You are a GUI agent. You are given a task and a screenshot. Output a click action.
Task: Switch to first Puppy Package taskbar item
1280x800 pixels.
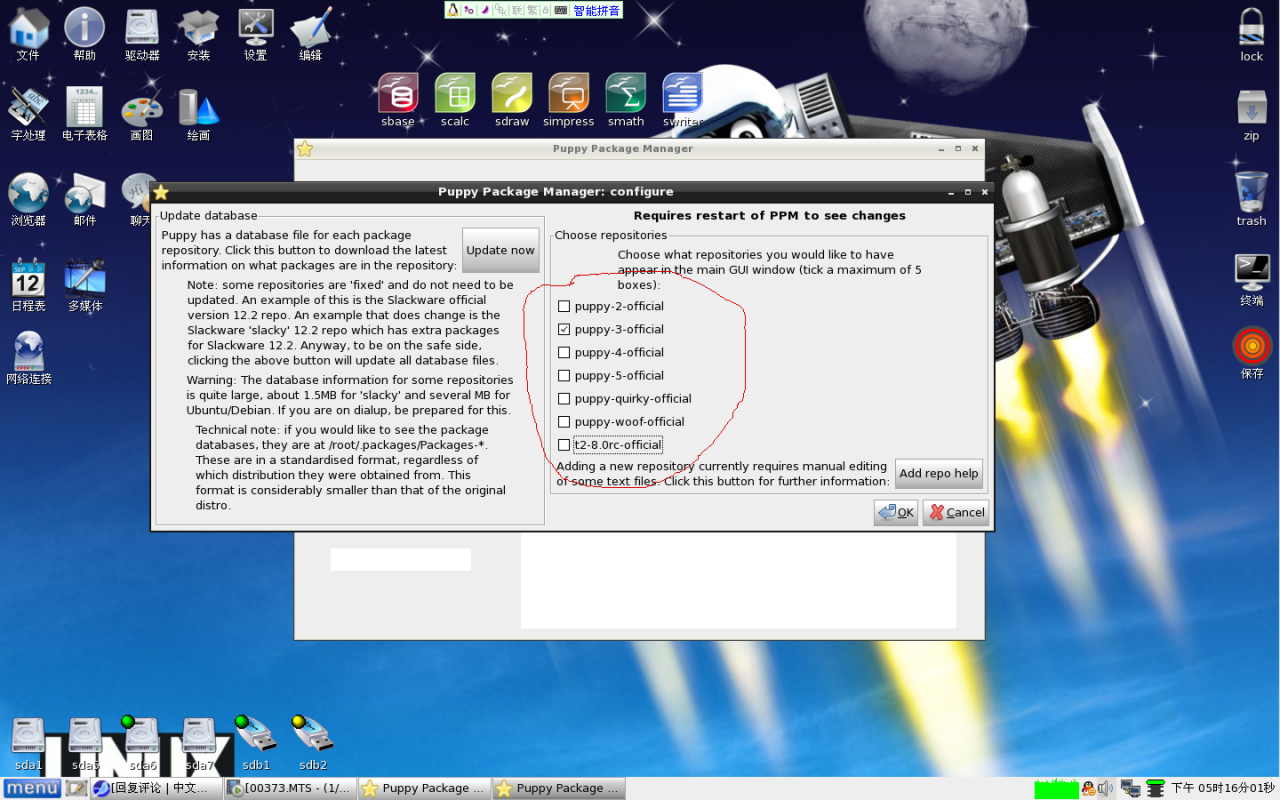click(424, 788)
